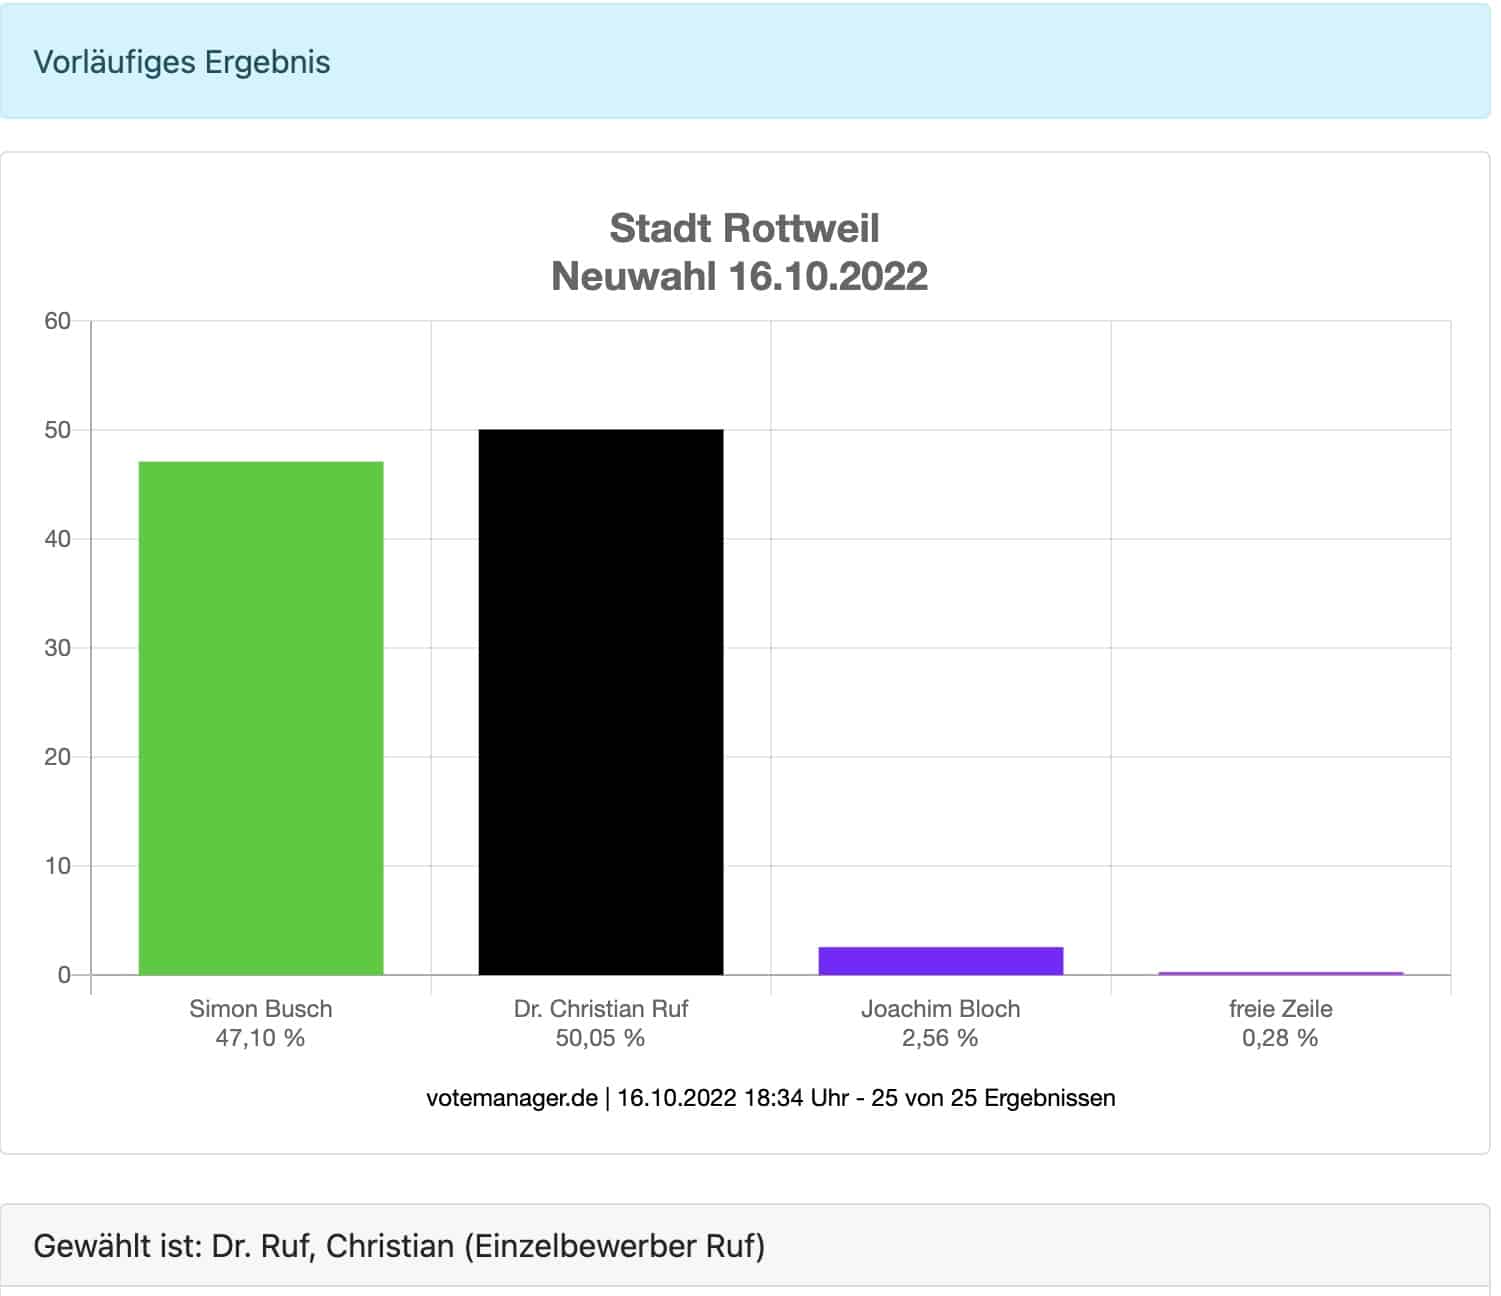Click the purple Joachim Bloch bar
This screenshot has height=1296, width=1501.
940,960
